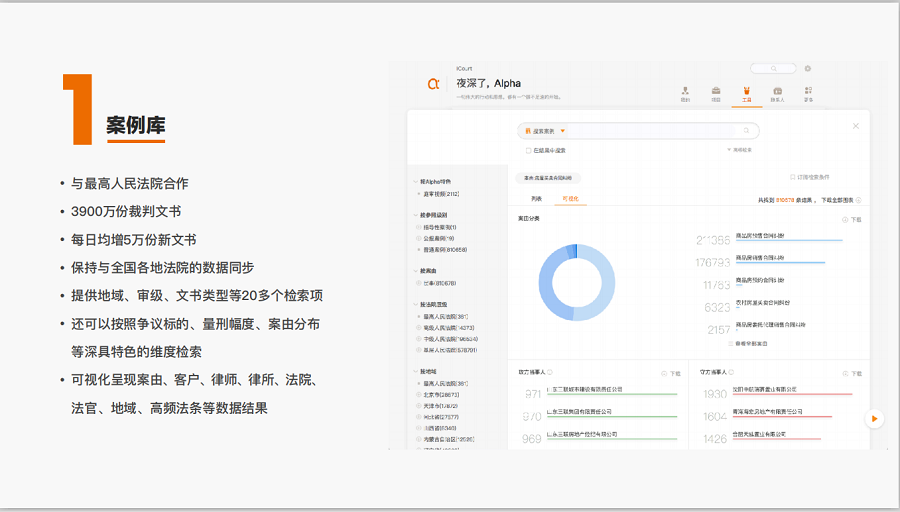Collapse the 按Alpha特色 filter group

pos(416,181)
